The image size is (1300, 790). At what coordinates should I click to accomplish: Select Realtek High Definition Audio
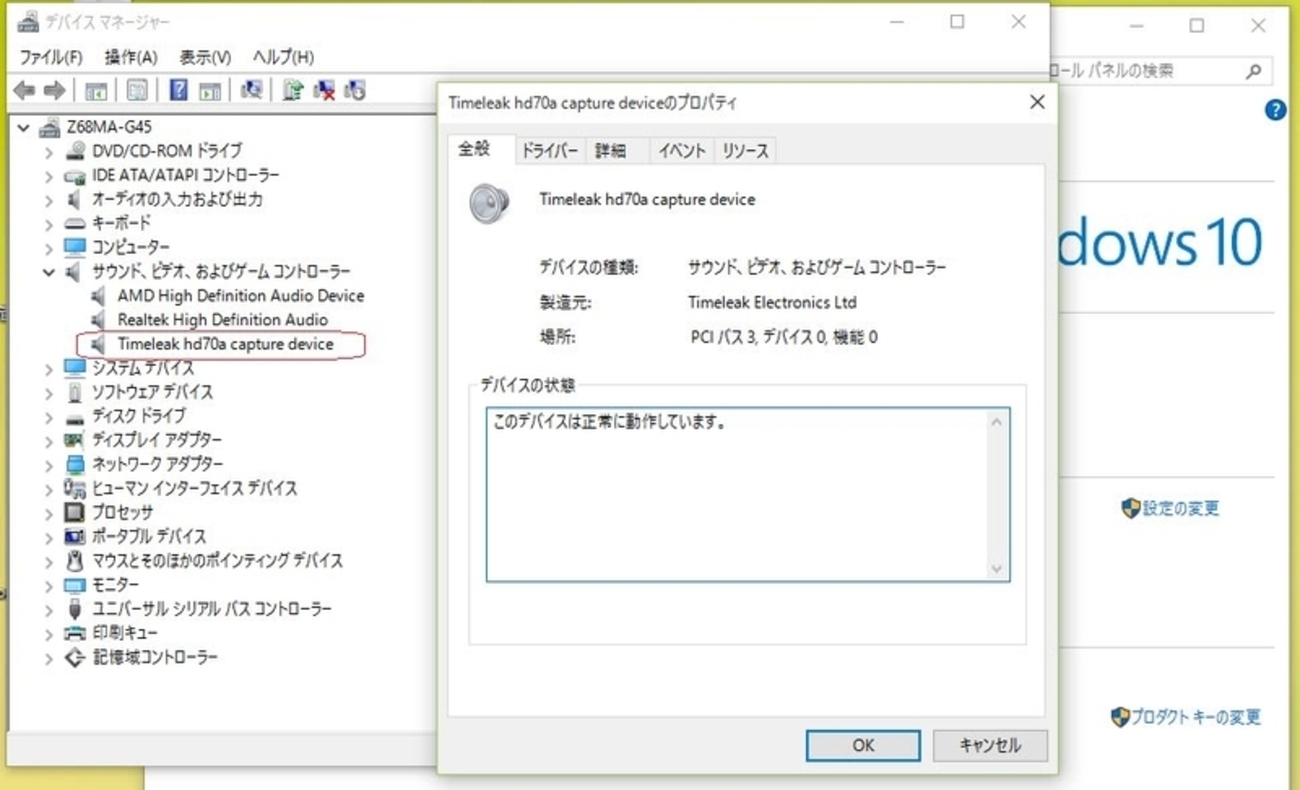pos(222,320)
